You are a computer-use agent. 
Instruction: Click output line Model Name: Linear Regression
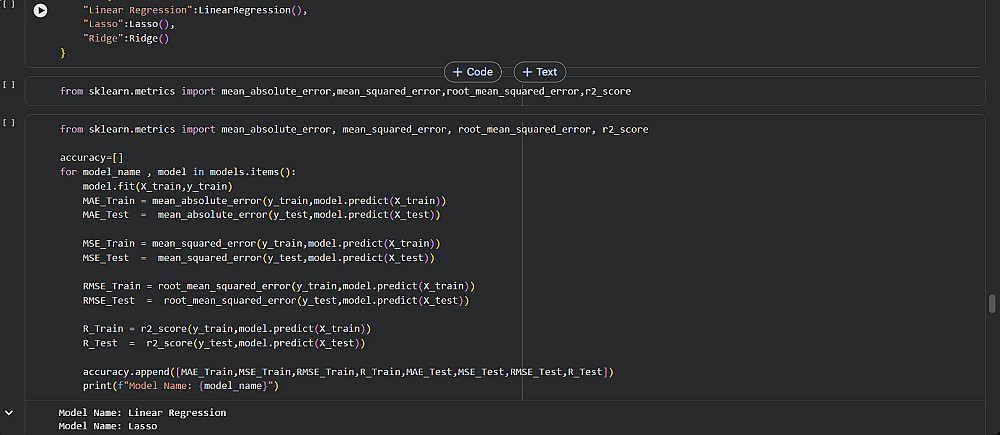pyautogui.click(x=142, y=413)
